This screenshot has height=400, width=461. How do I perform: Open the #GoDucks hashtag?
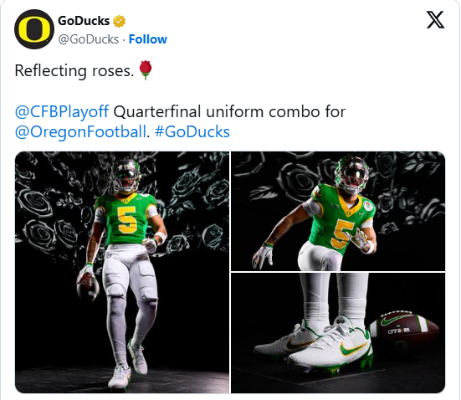(x=192, y=132)
